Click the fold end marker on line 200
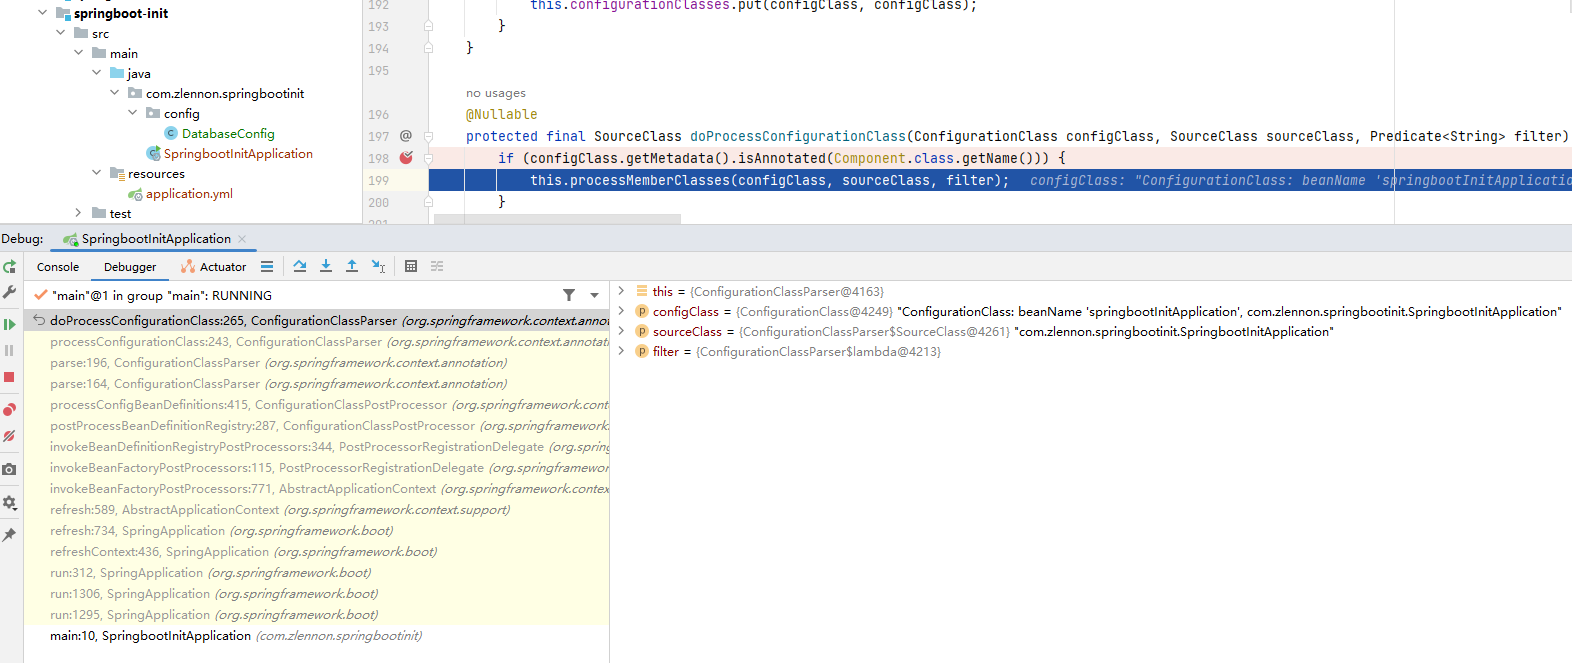This screenshot has height=663, width=1572. pos(428,202)
